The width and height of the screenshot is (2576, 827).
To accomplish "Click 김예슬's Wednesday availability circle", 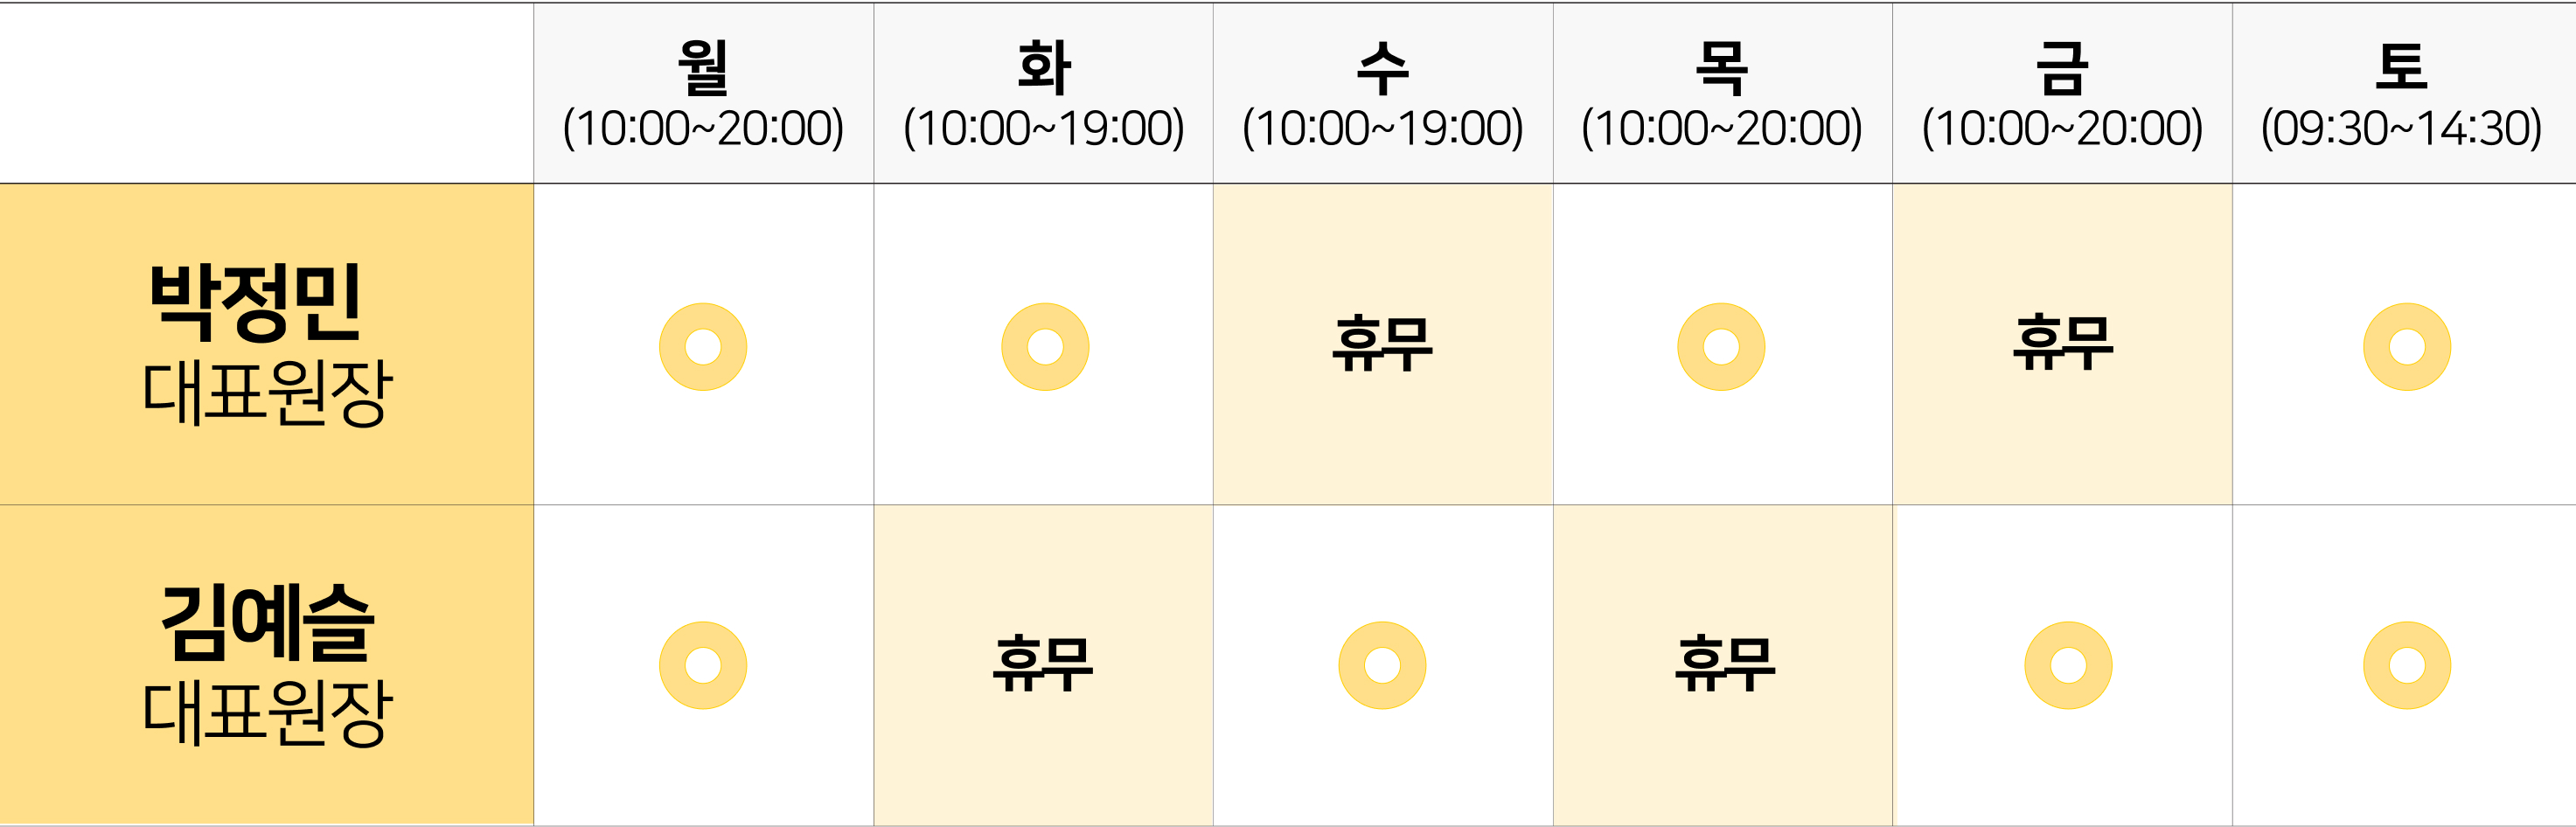I will 1382,665.
